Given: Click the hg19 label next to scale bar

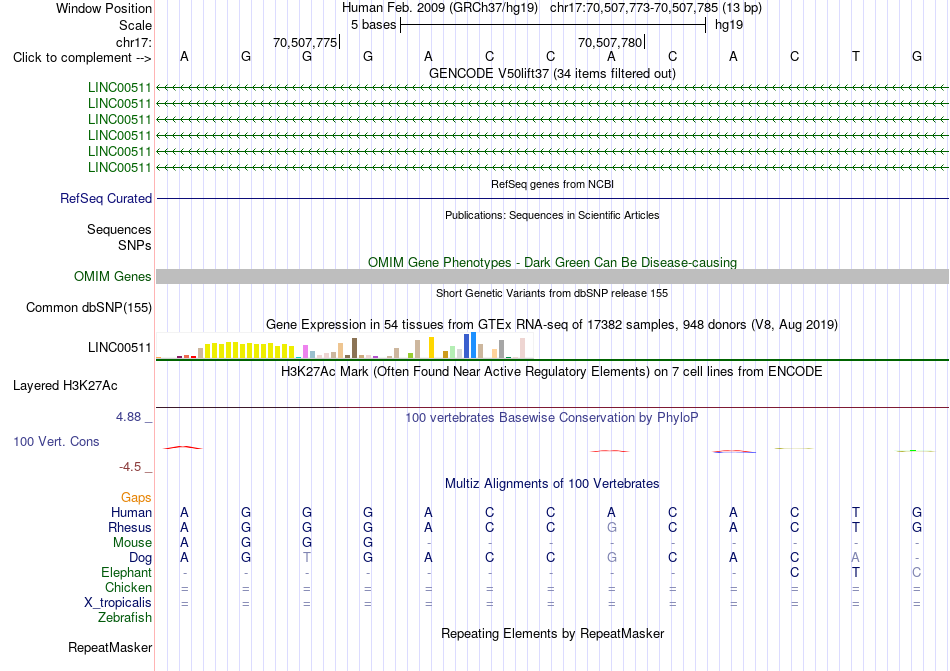Looking at the screenshot, I should [x=729, y=25].
